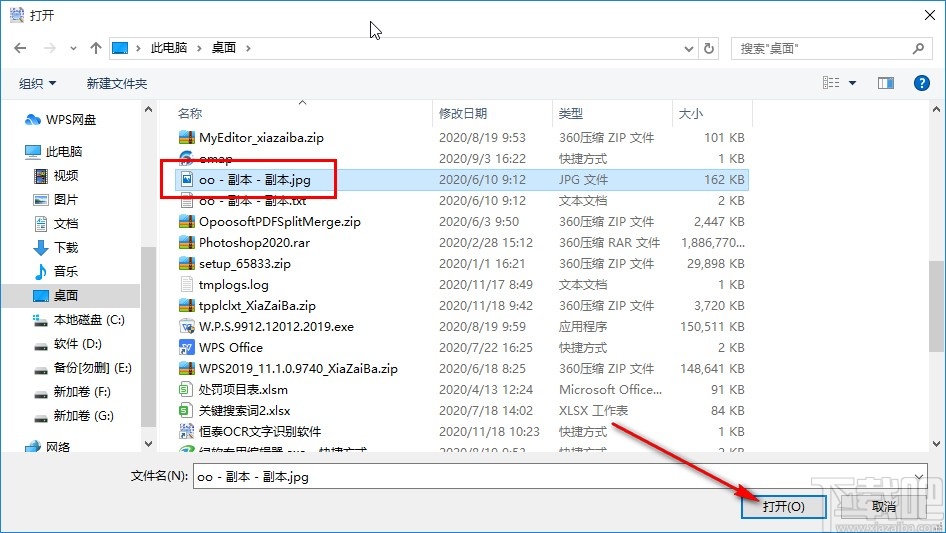Image resolution: width=946 pixels, height=533 pixels.
Task: Click 此电脑 in the address breadcrumb
Action: (x=169, y=48)
